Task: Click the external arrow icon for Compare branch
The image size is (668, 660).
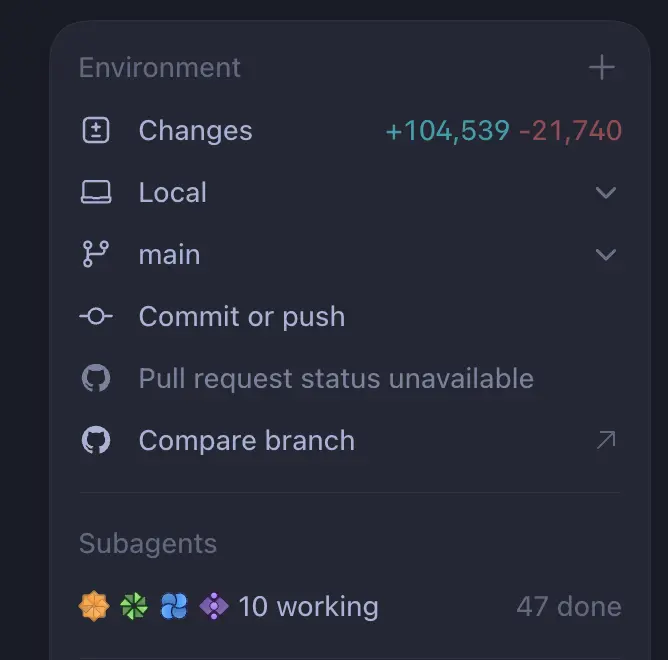Action: tap(606, 440)
